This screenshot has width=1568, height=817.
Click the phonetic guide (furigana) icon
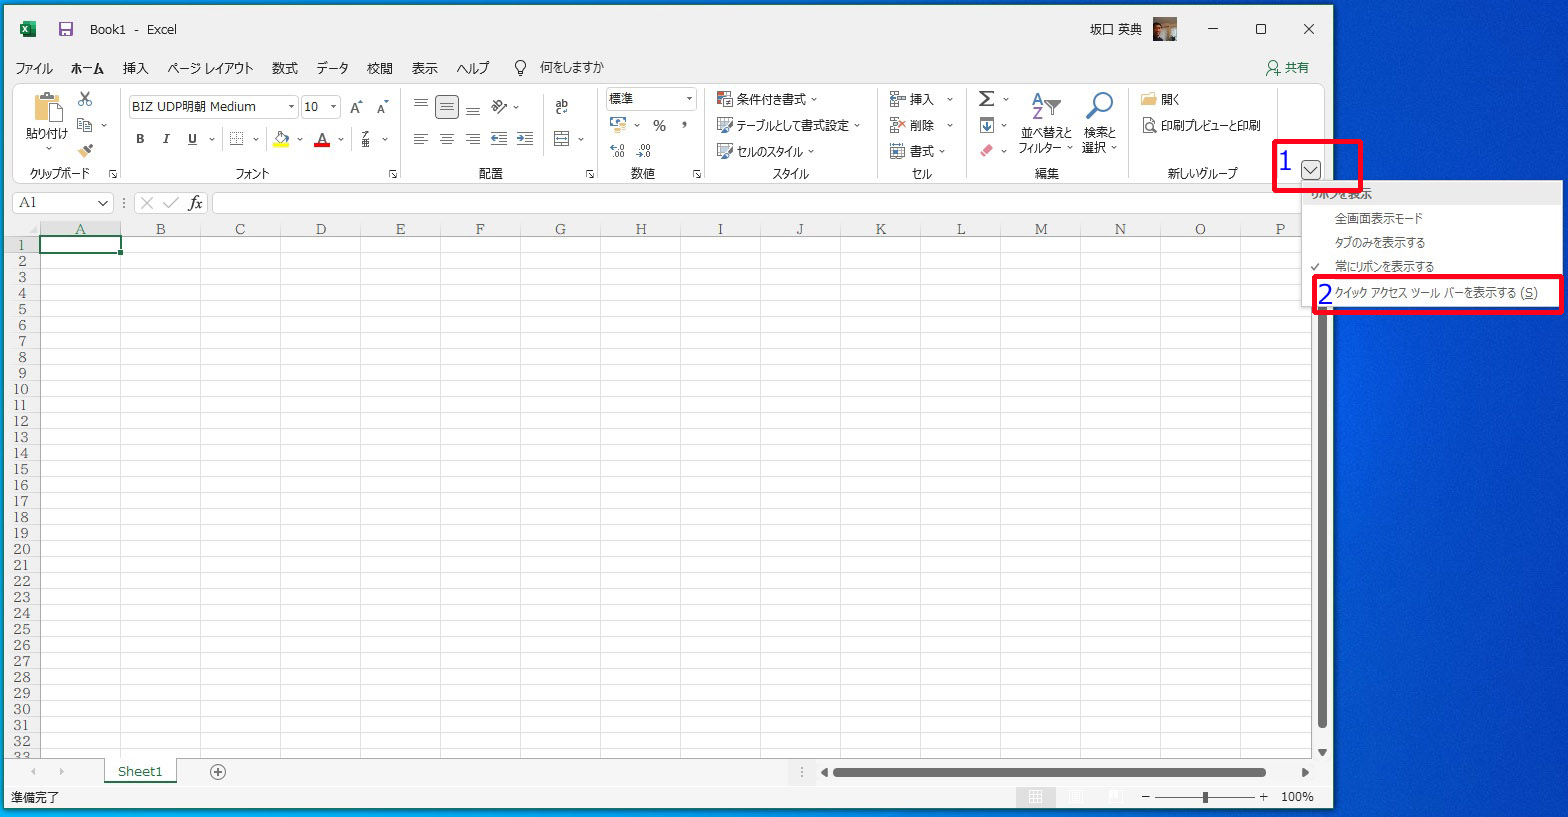click(x=366, y=139)
